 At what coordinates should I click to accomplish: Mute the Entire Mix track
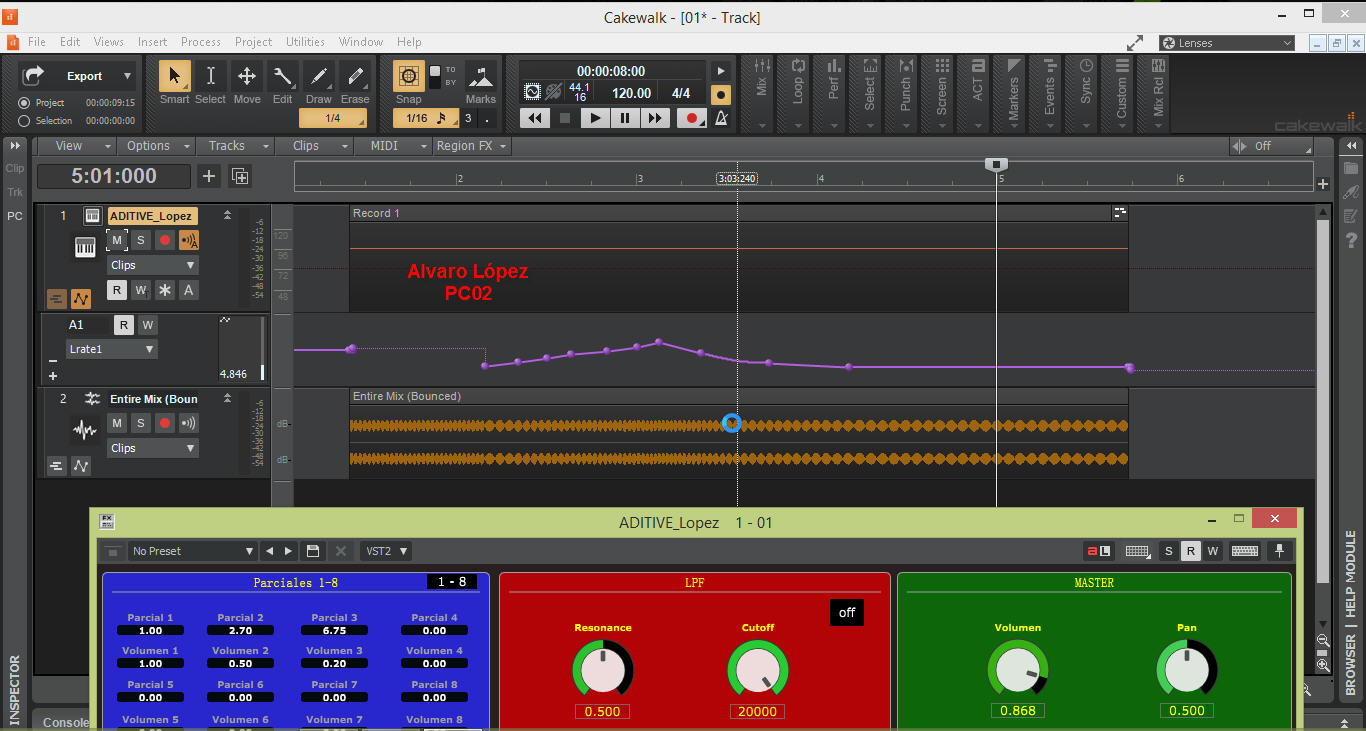coord(117,423)
